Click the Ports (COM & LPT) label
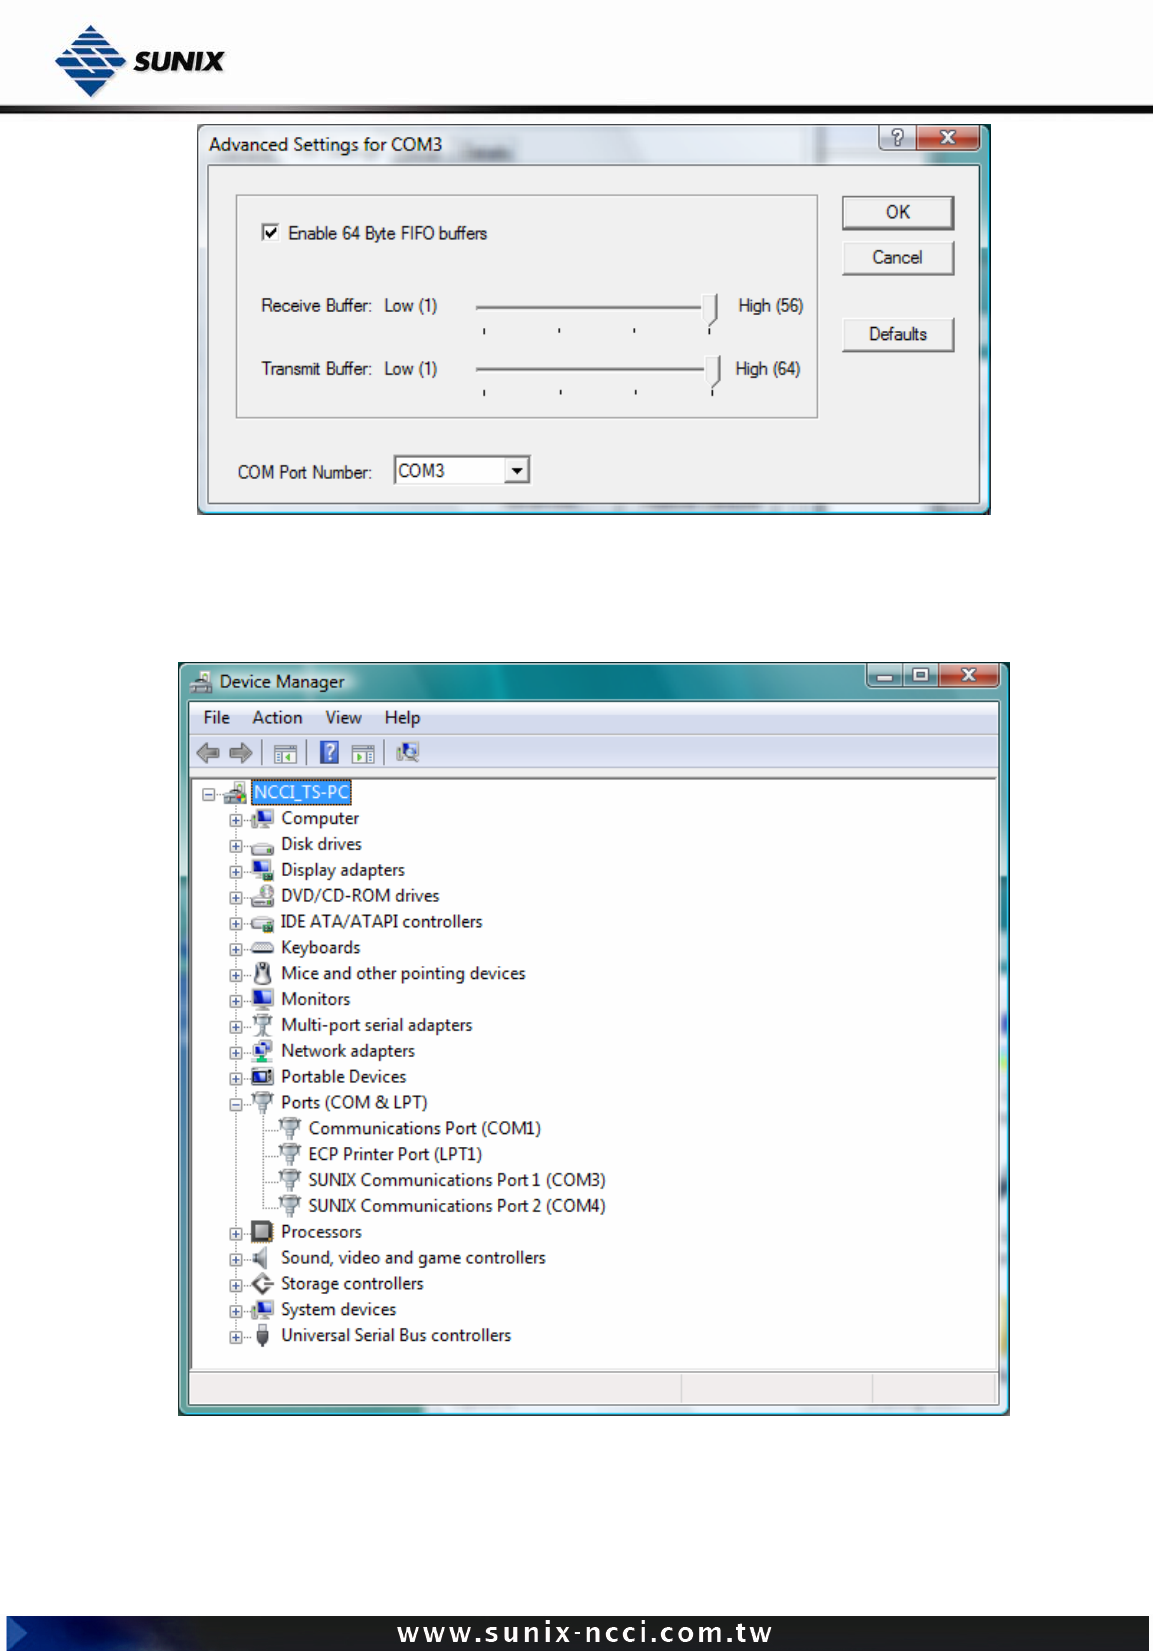This screenshot has height=1651, width=1153. [354, 1102]
